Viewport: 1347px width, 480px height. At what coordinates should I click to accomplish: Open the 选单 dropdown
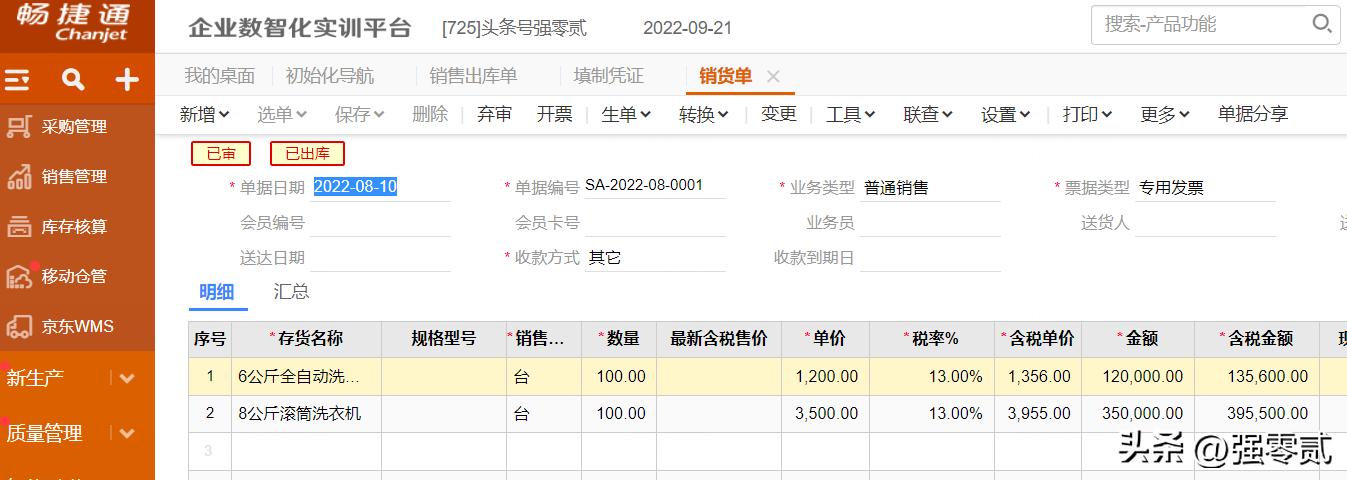(282, 115)
